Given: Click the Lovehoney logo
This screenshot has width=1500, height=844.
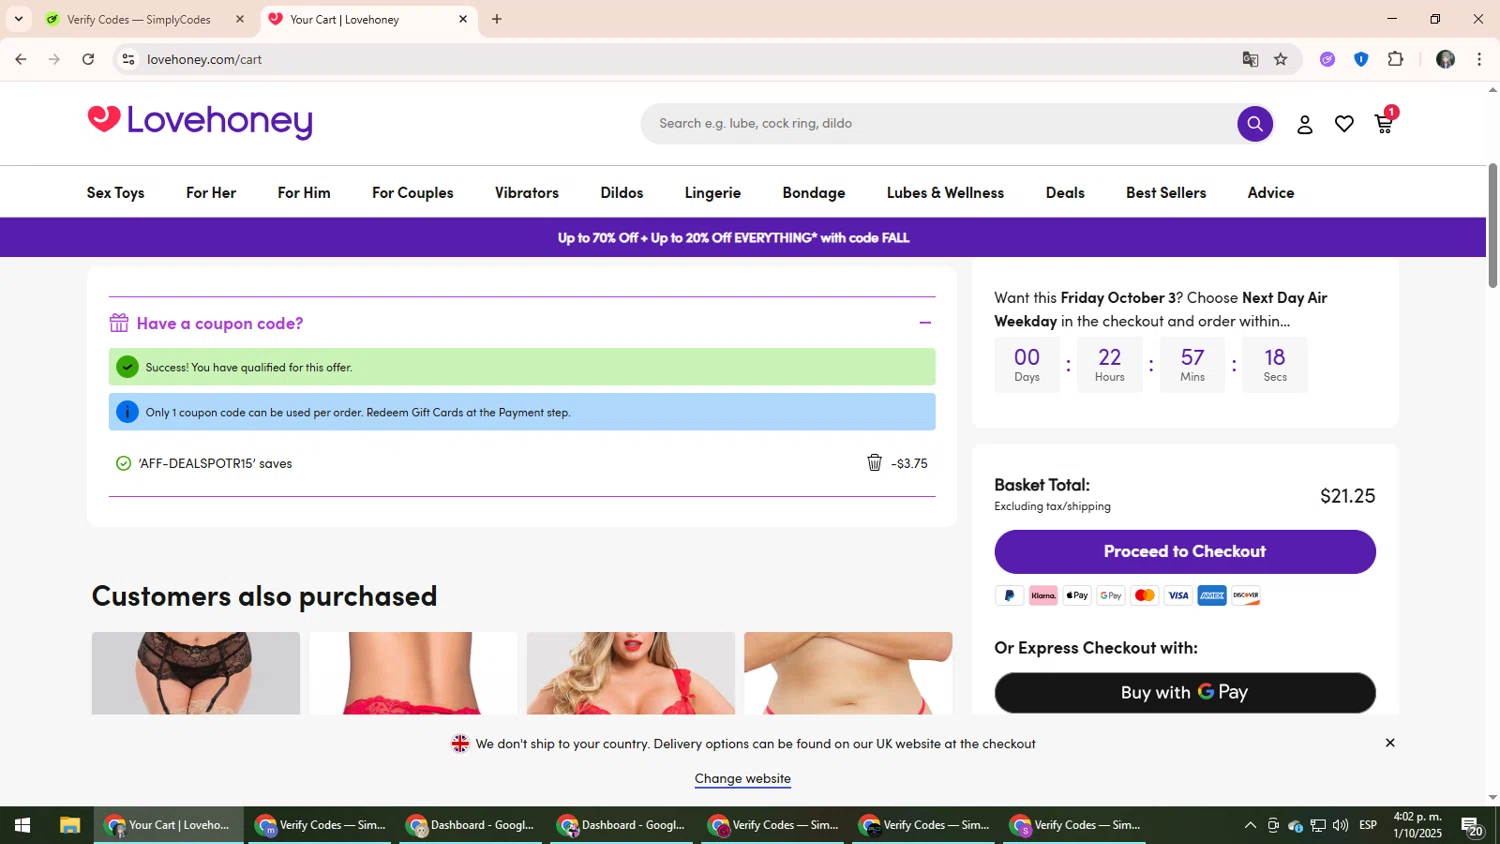Looking at the screenshot, I should [200, 122].
